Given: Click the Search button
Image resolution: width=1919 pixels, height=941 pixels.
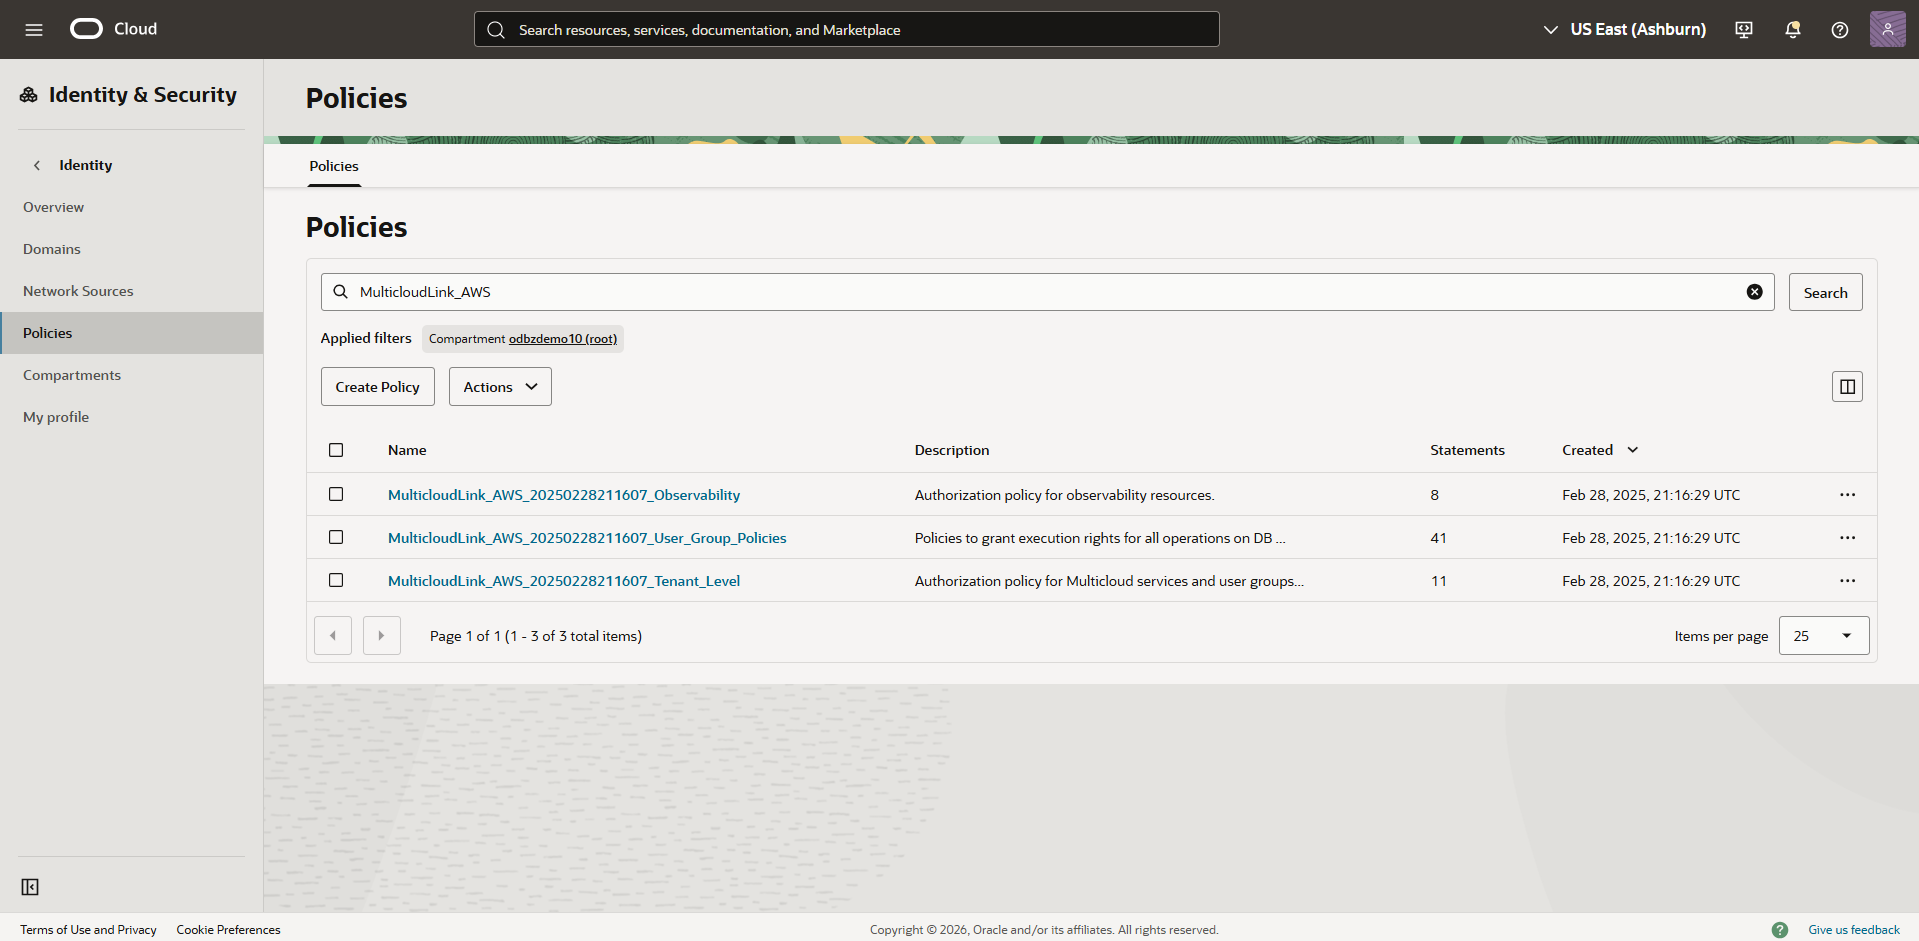Looking at the screenshot, I should (1825, 292).
